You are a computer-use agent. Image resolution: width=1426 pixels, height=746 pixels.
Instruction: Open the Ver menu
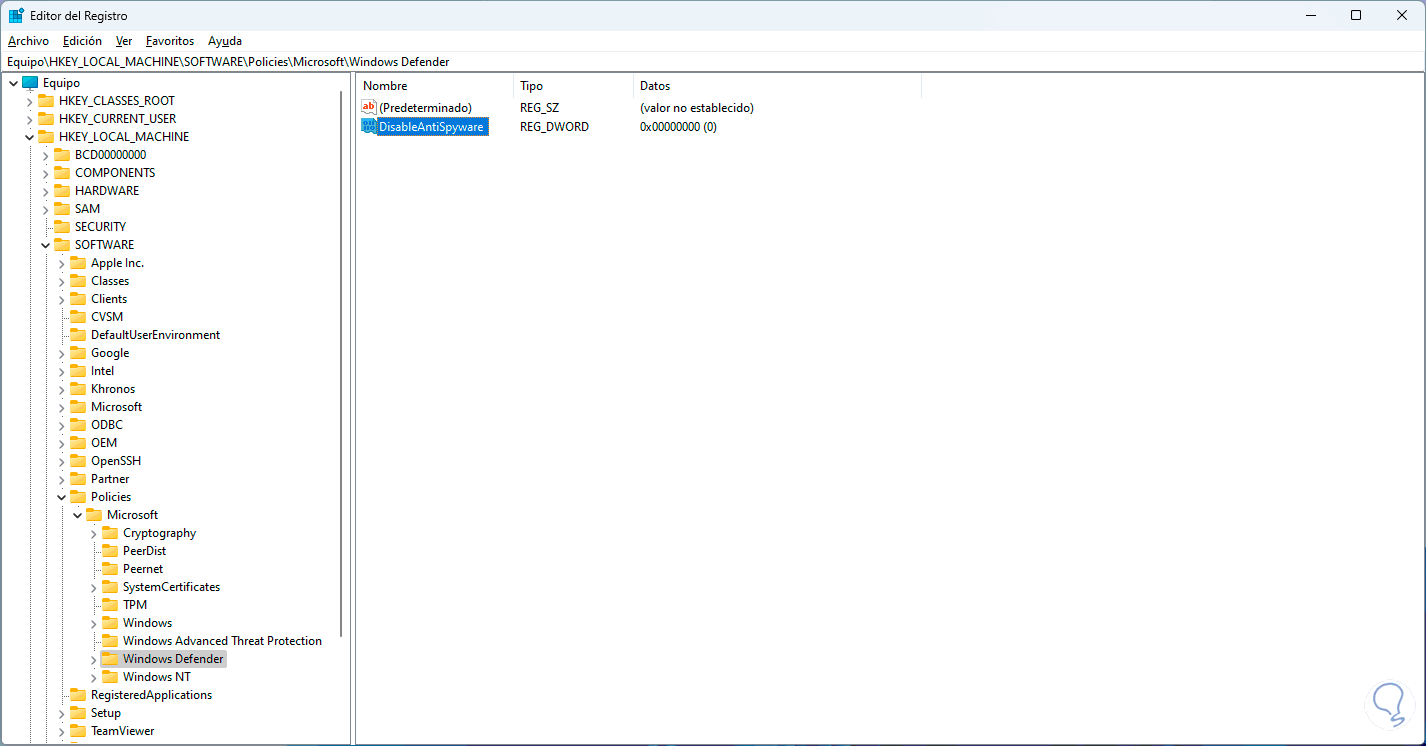point(124,41)
